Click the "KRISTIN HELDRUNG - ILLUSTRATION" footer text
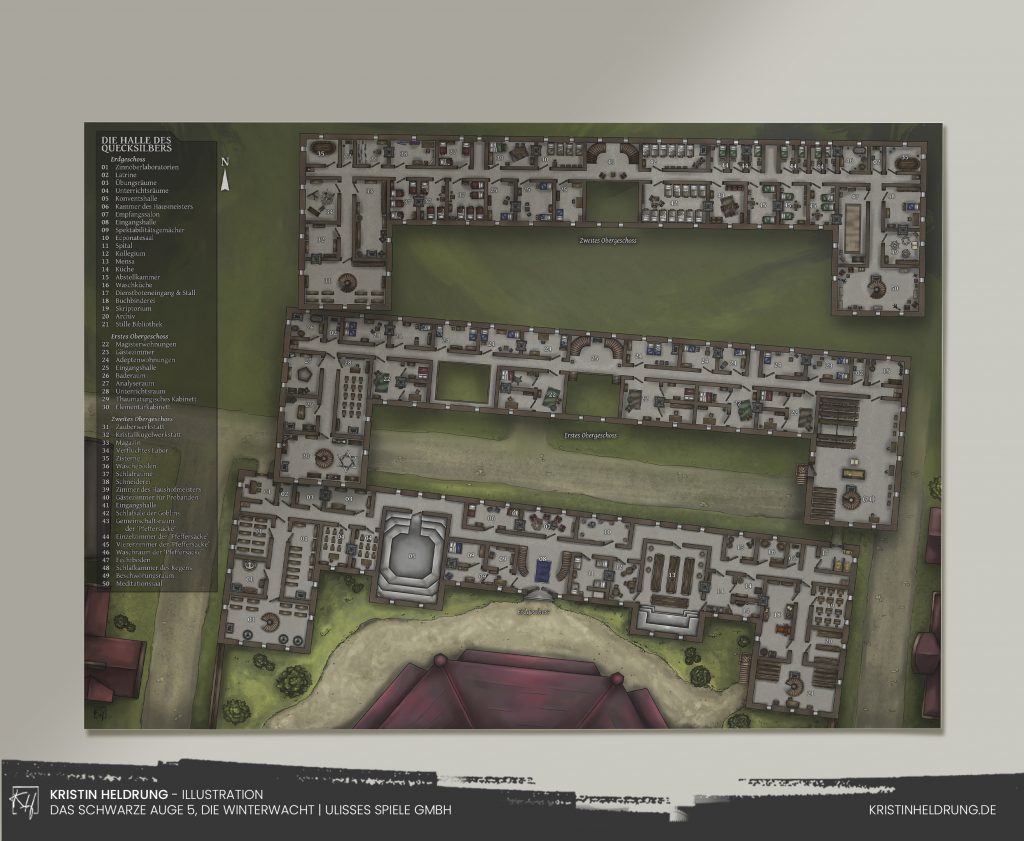 [157, 795]
